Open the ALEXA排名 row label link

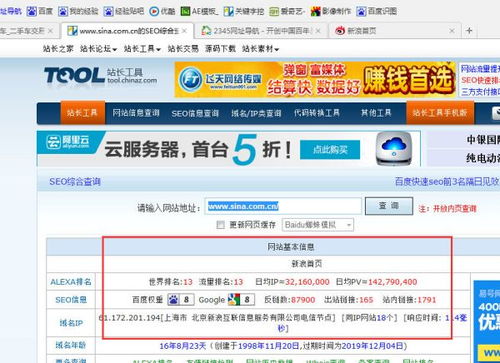[x=71, y=282]
